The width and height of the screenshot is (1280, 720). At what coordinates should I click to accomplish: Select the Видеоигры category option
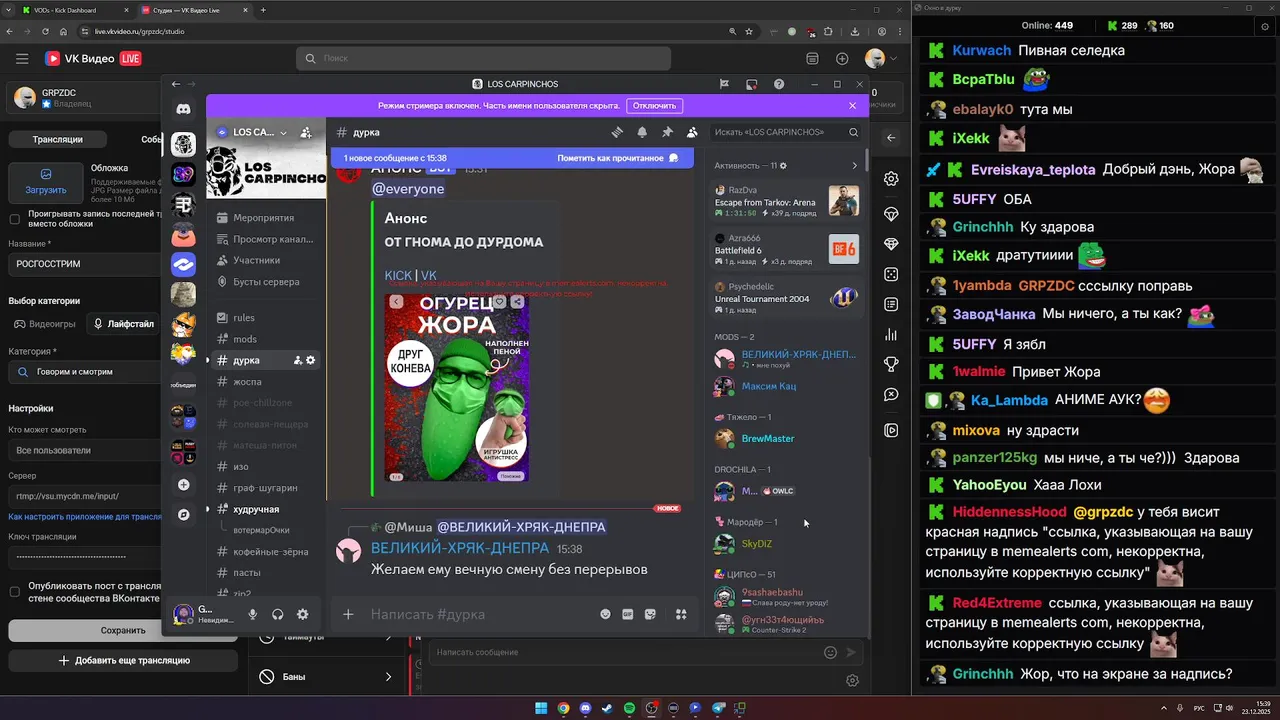tap(43, 324)
